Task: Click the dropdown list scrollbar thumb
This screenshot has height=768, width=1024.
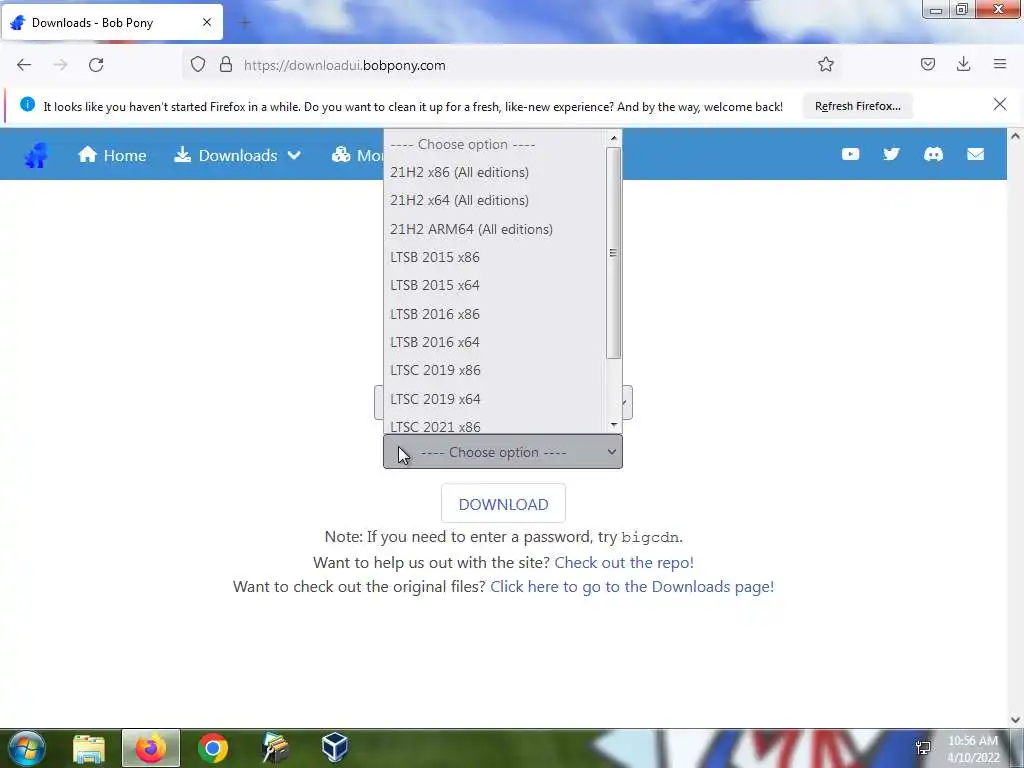Action: [613, 253]
